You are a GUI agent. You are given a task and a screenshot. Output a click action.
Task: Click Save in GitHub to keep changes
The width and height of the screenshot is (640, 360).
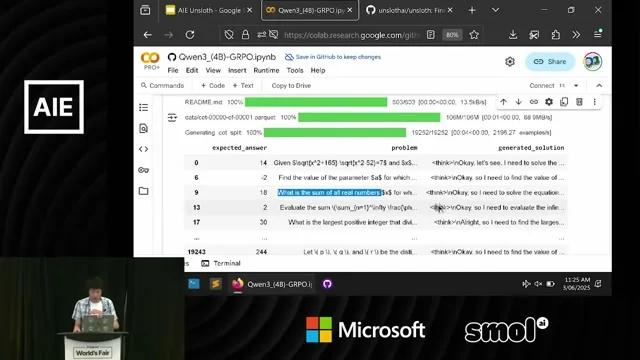click(333, 57)
